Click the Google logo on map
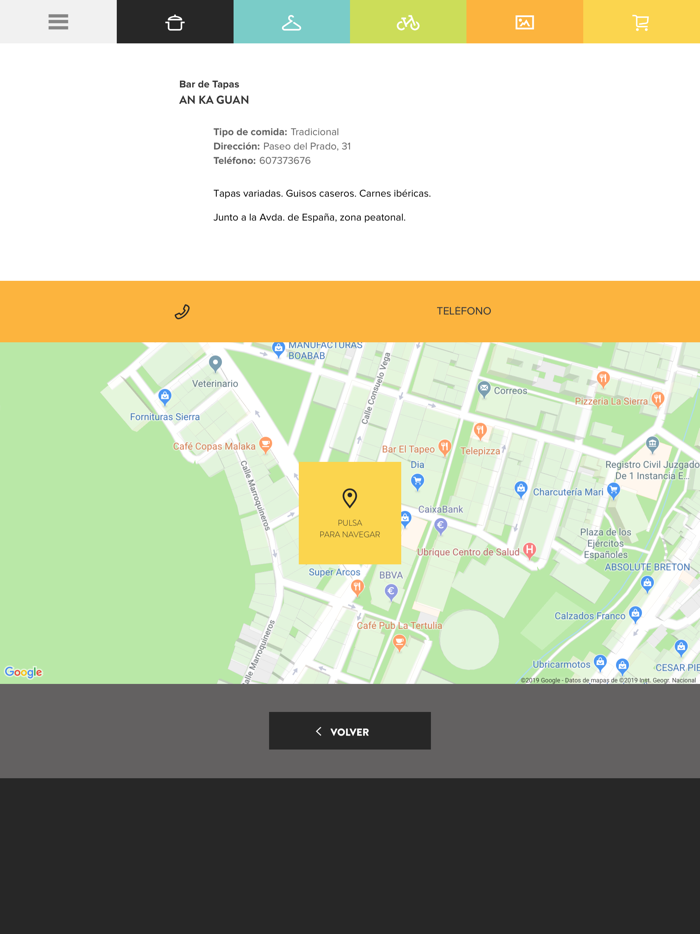Viewport: 700px width, 934px height. coord(23,672)
